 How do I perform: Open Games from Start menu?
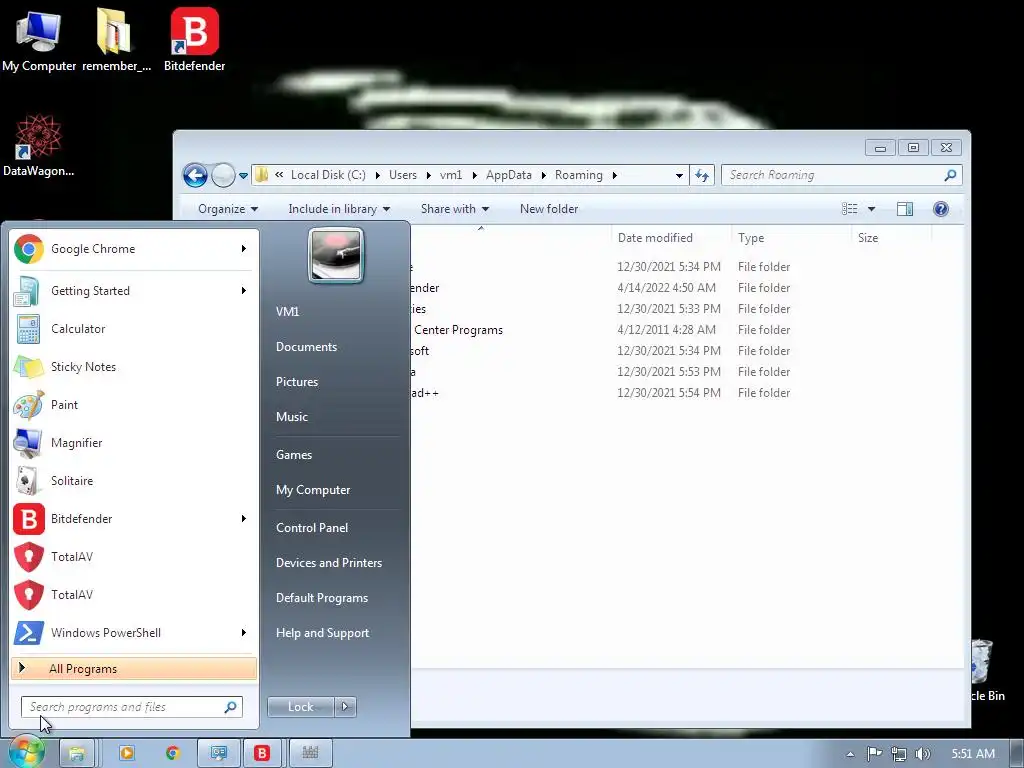click(x=294, y=455)
